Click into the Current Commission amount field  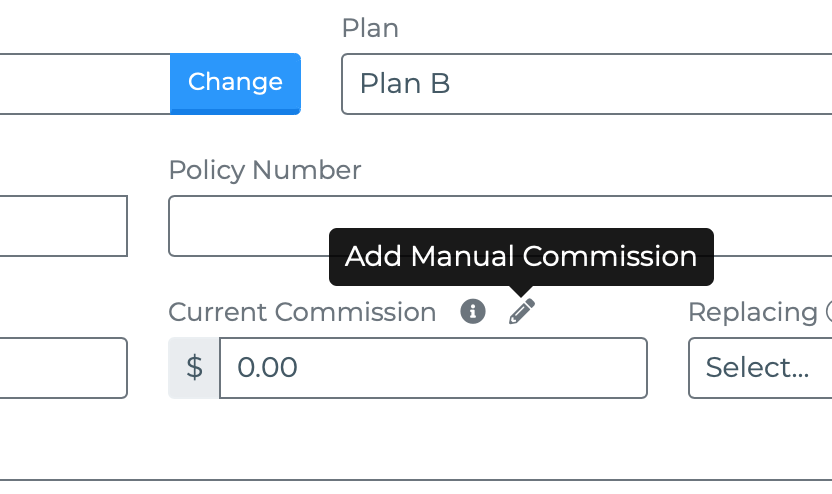433,368
